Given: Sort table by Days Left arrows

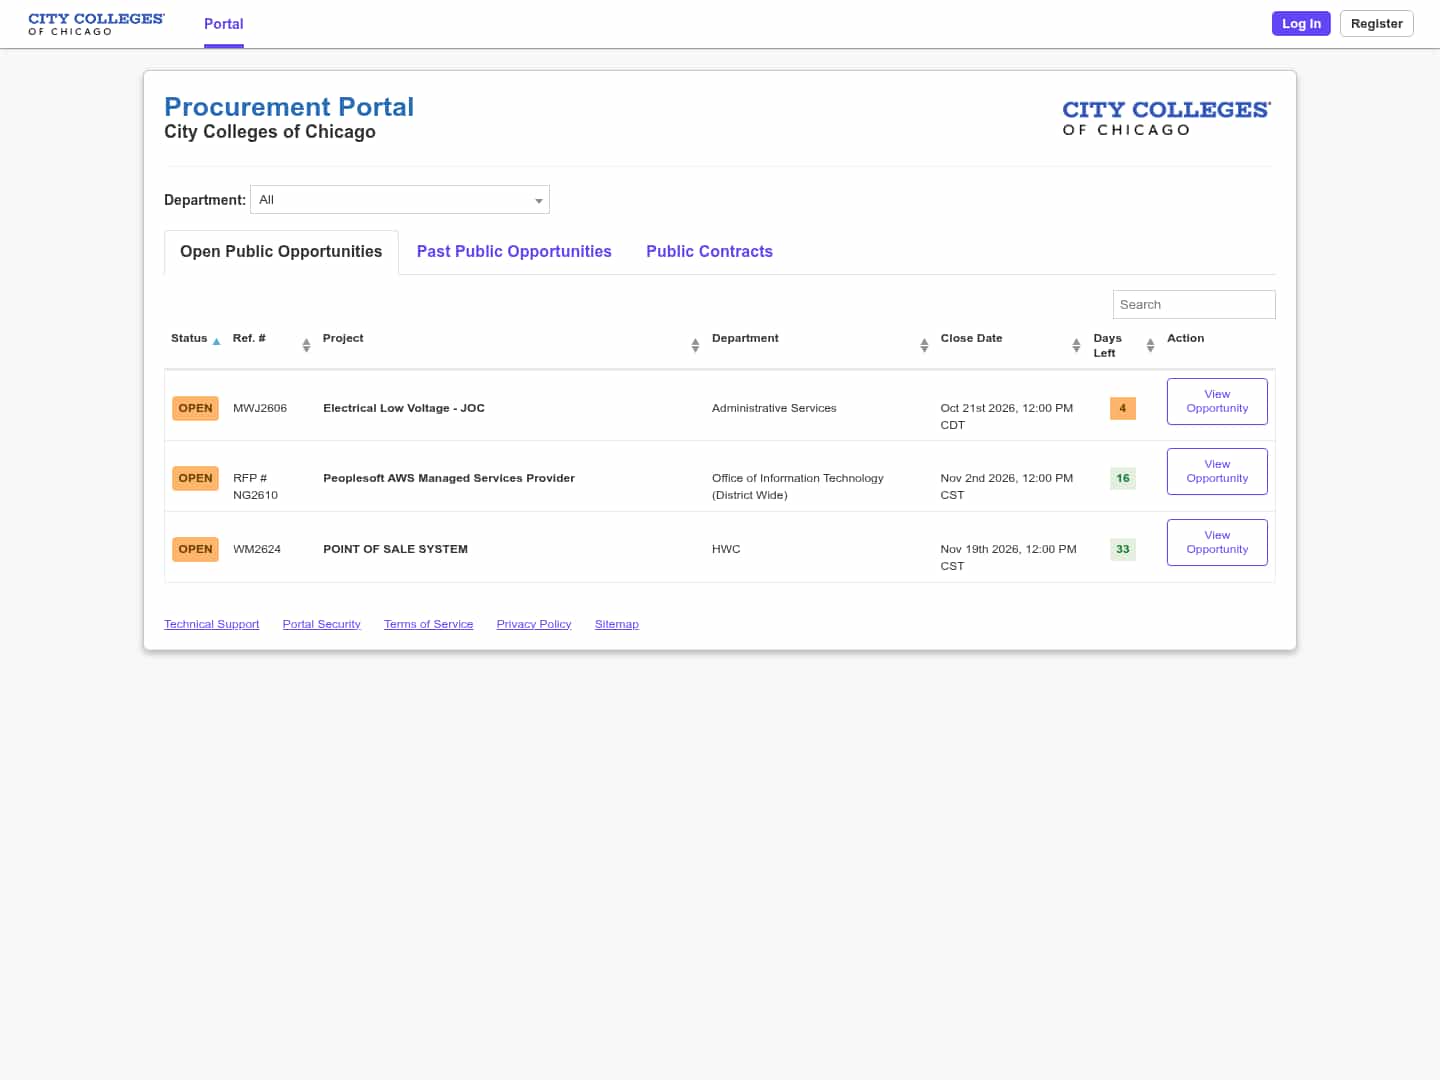Looking at the screenshot, I should 1150,345.
